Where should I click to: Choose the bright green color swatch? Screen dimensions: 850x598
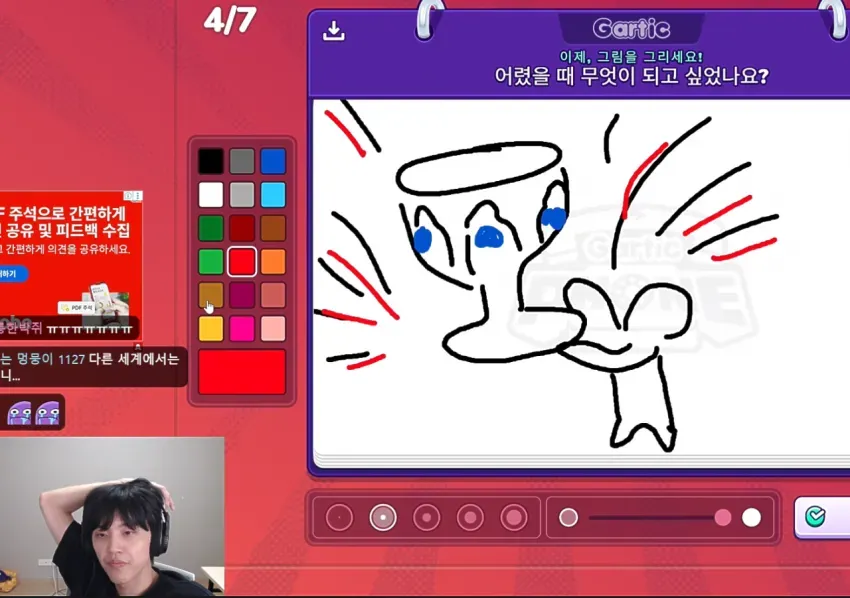(211, 262)
